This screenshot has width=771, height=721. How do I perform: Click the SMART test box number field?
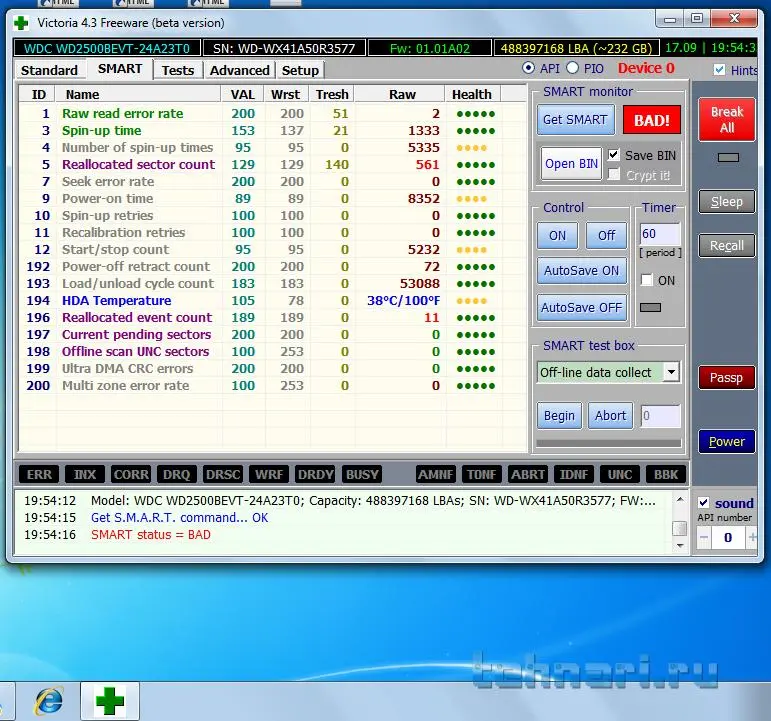pyautogui.click(x=660, y=416)
